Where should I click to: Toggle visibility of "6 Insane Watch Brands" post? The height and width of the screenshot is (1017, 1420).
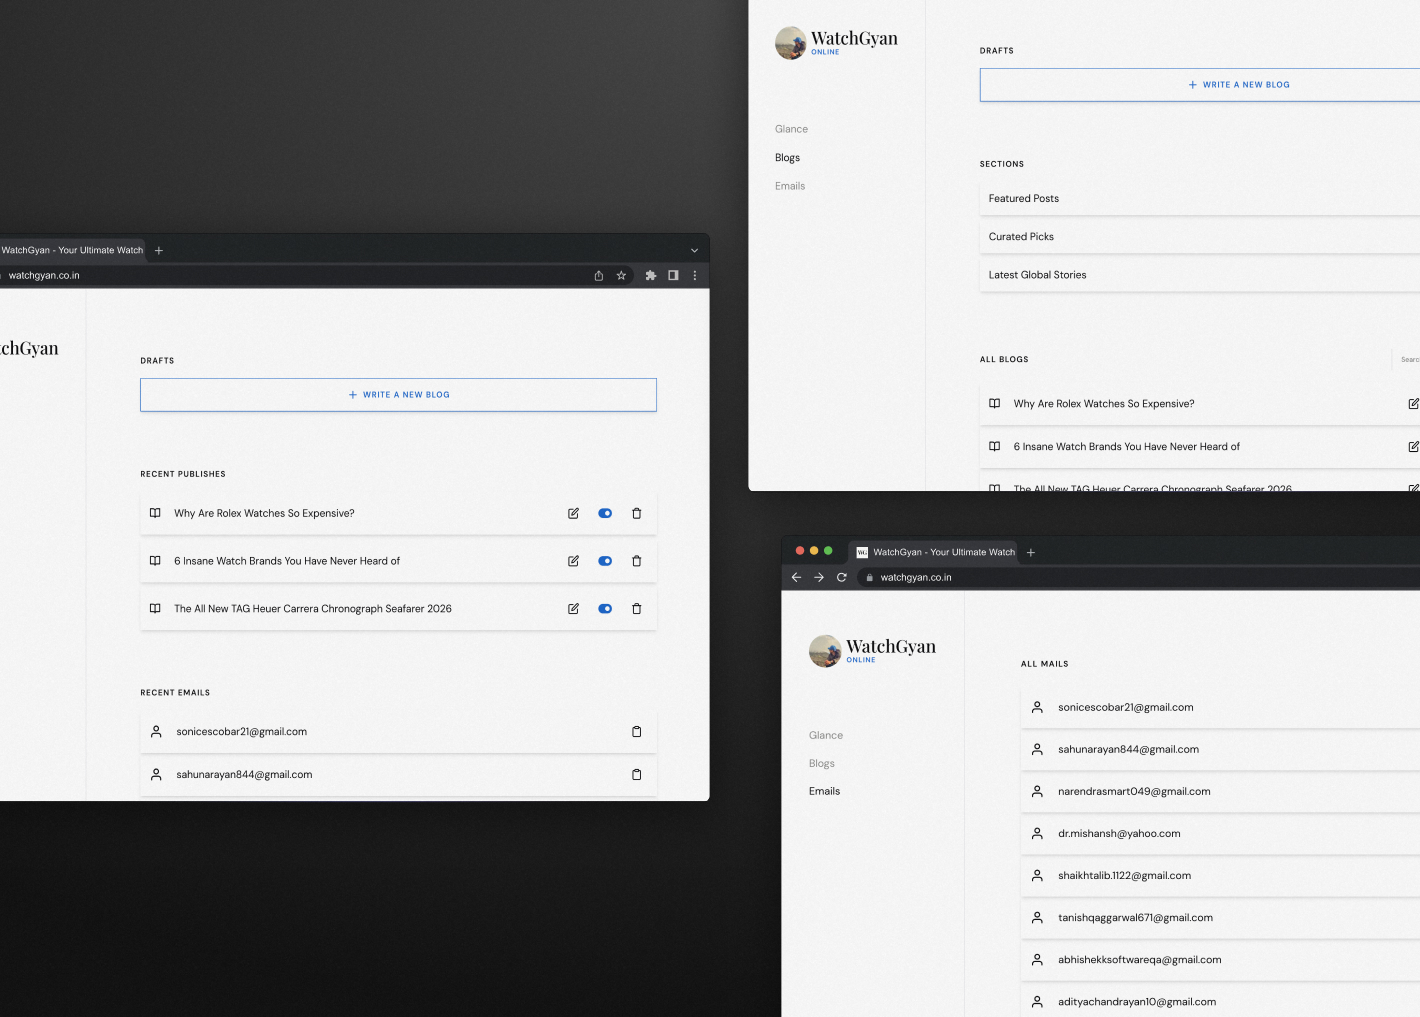point(605,561)
